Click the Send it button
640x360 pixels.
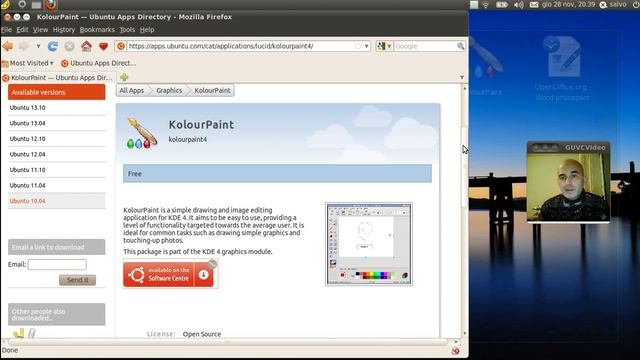click(x=78, y=280)
